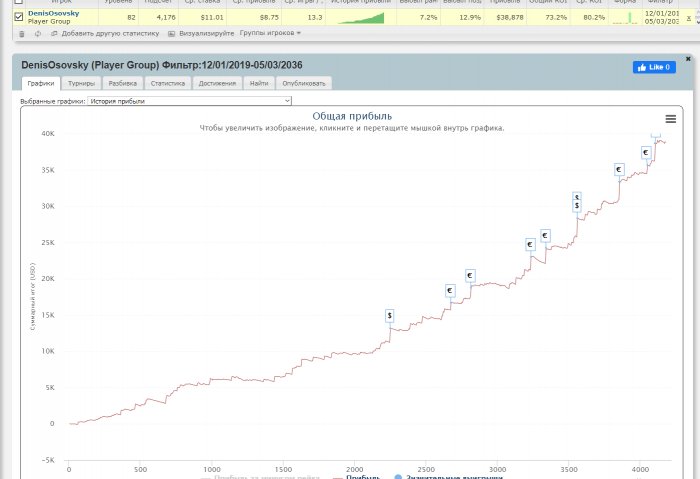Click the trash icon below the table
Viewport: 700px width, 479px height.
22,33
